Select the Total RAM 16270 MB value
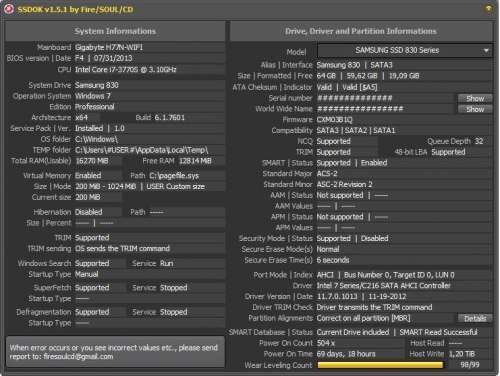 click(x=92, y=161)
